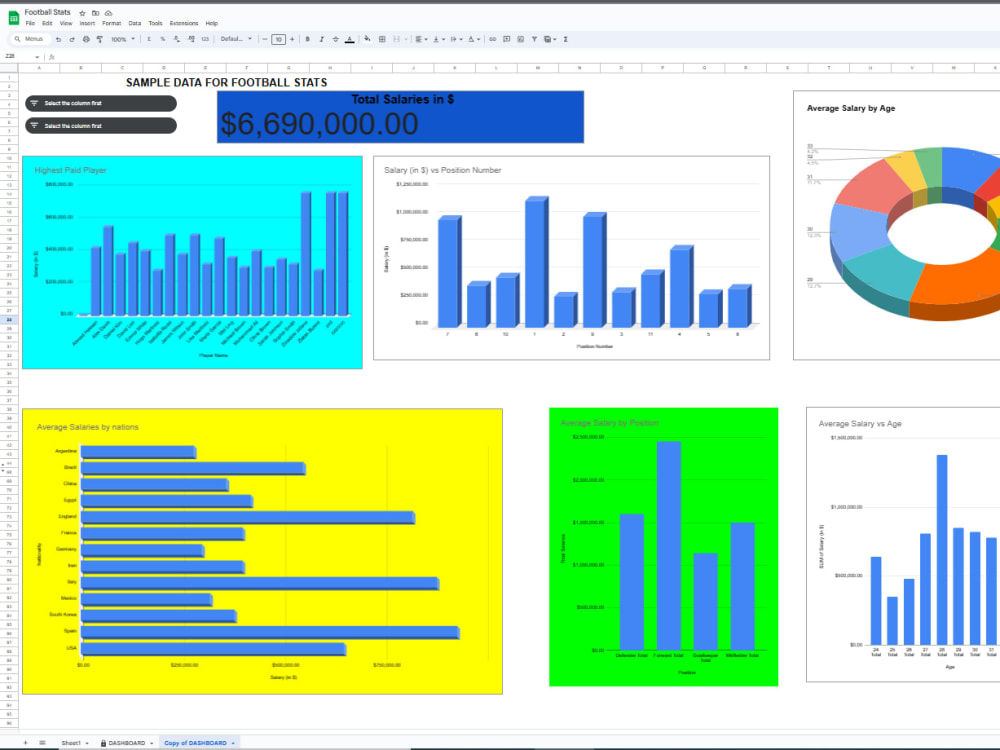Open the Data menu
Screen dimensions: 1000x750
134,23
